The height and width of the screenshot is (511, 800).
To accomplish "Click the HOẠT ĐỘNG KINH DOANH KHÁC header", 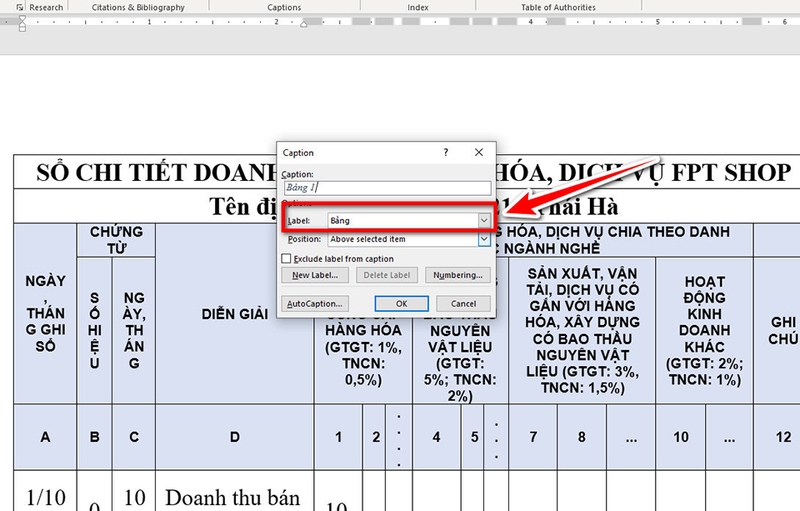I will (705, 330).
